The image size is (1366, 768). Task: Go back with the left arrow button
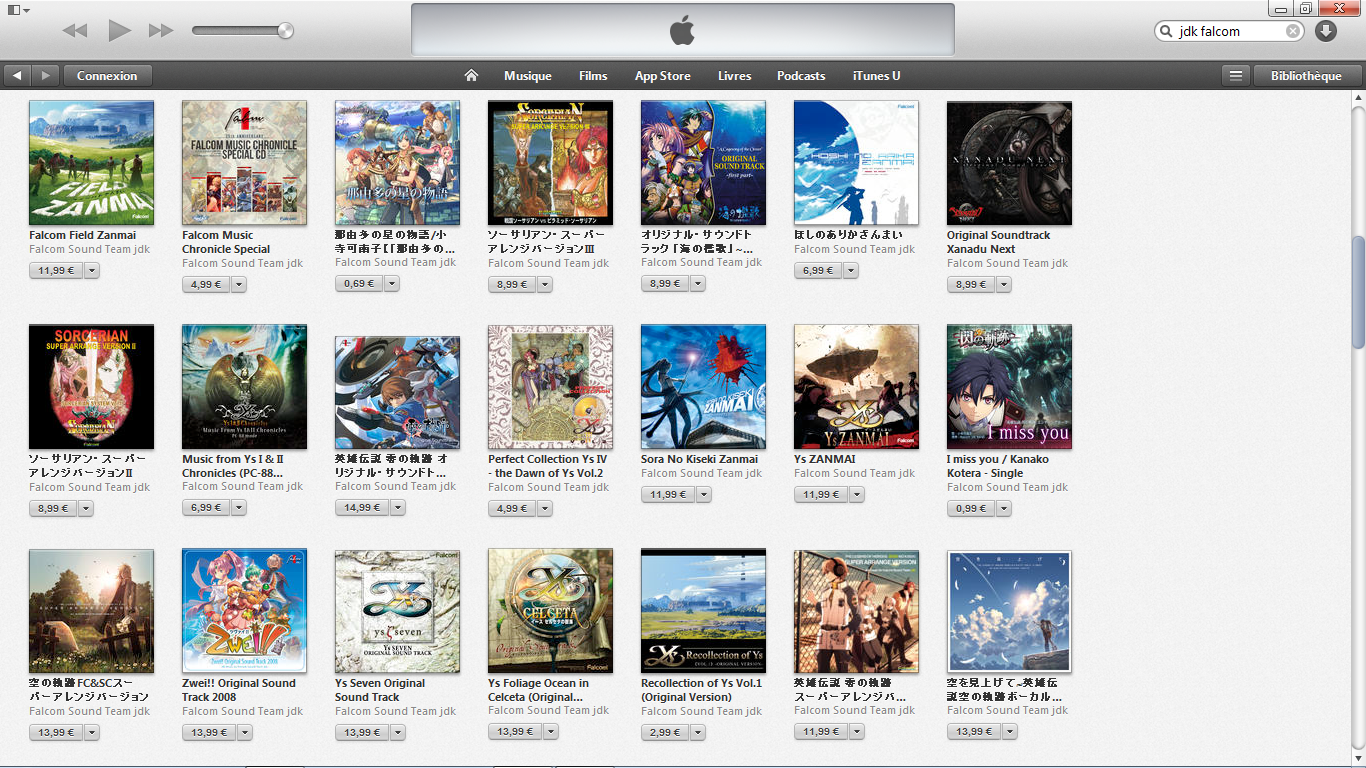tap(17, 76)
